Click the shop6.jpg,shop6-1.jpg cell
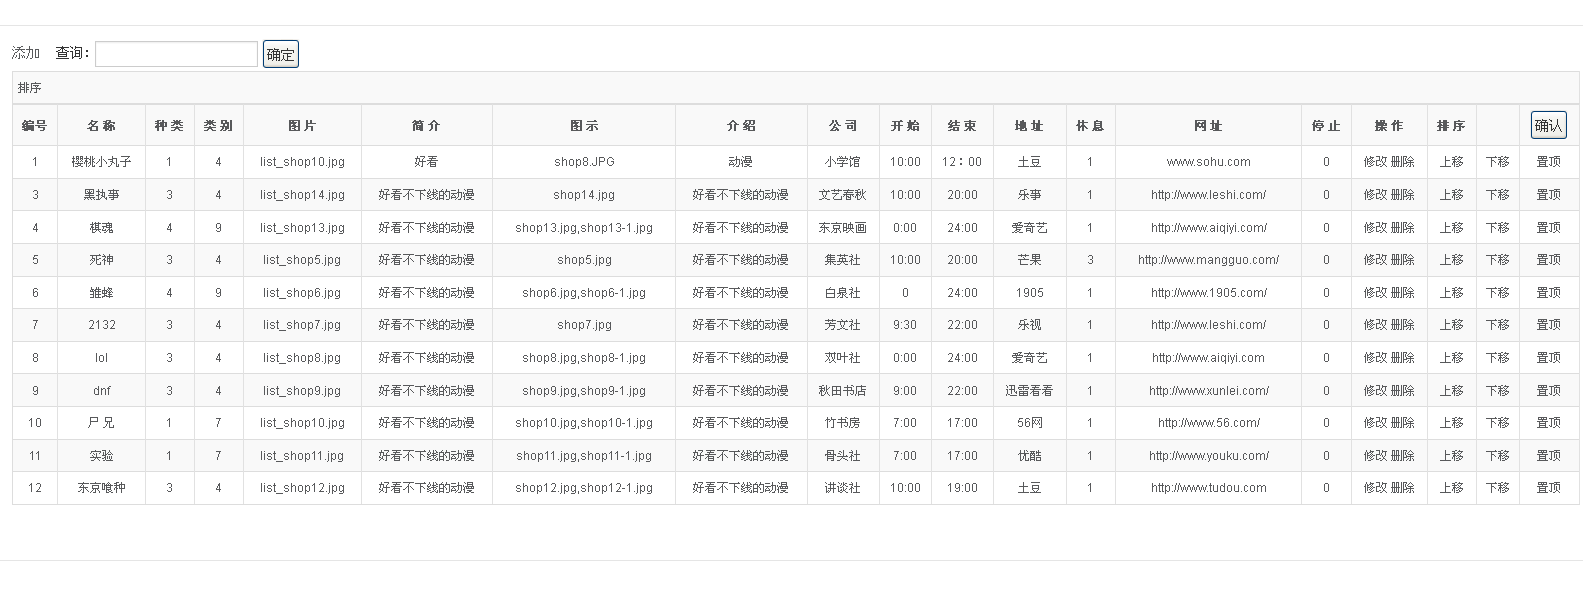 tap(584, 293)
